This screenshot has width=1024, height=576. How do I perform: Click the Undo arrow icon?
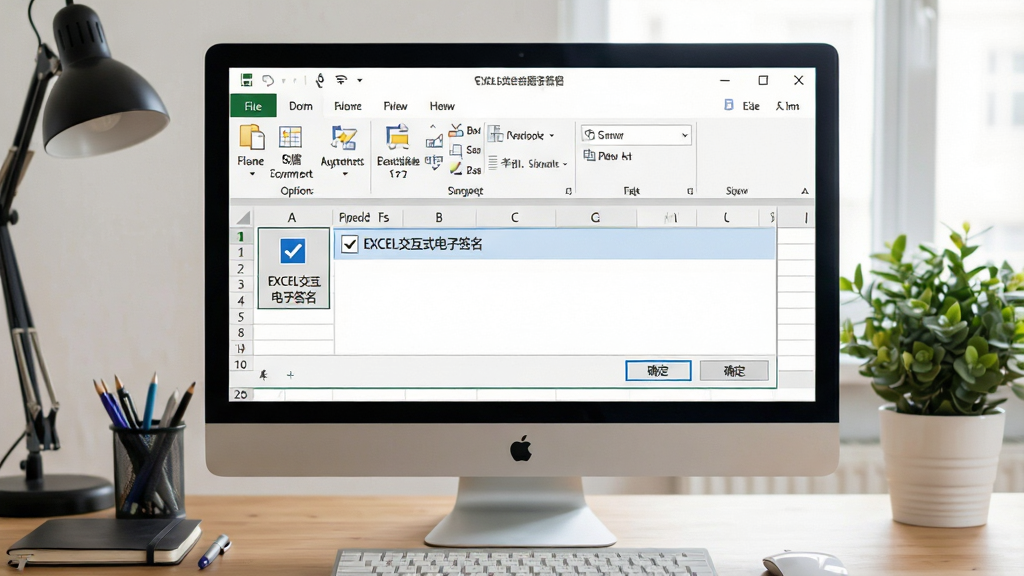click(x=268, y=80)
